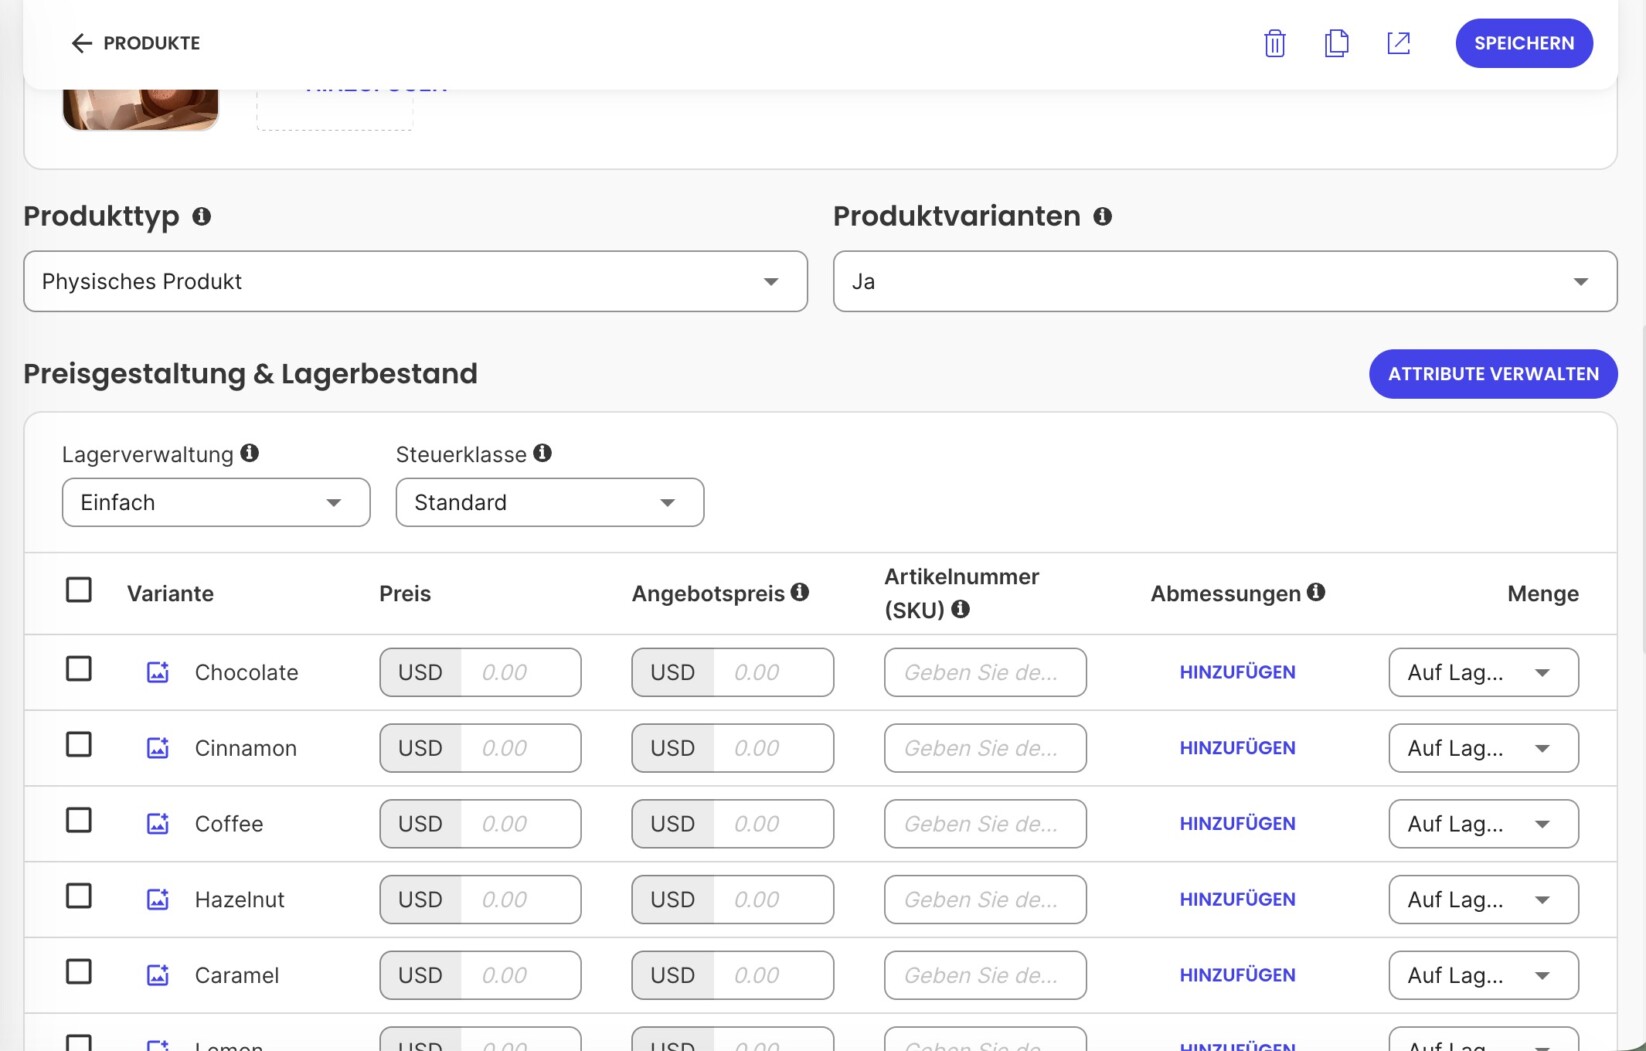Screen dimensions: 1646x1051
Task: Click the Angebotspreis info icon
Action: click(x=800, y=592)
